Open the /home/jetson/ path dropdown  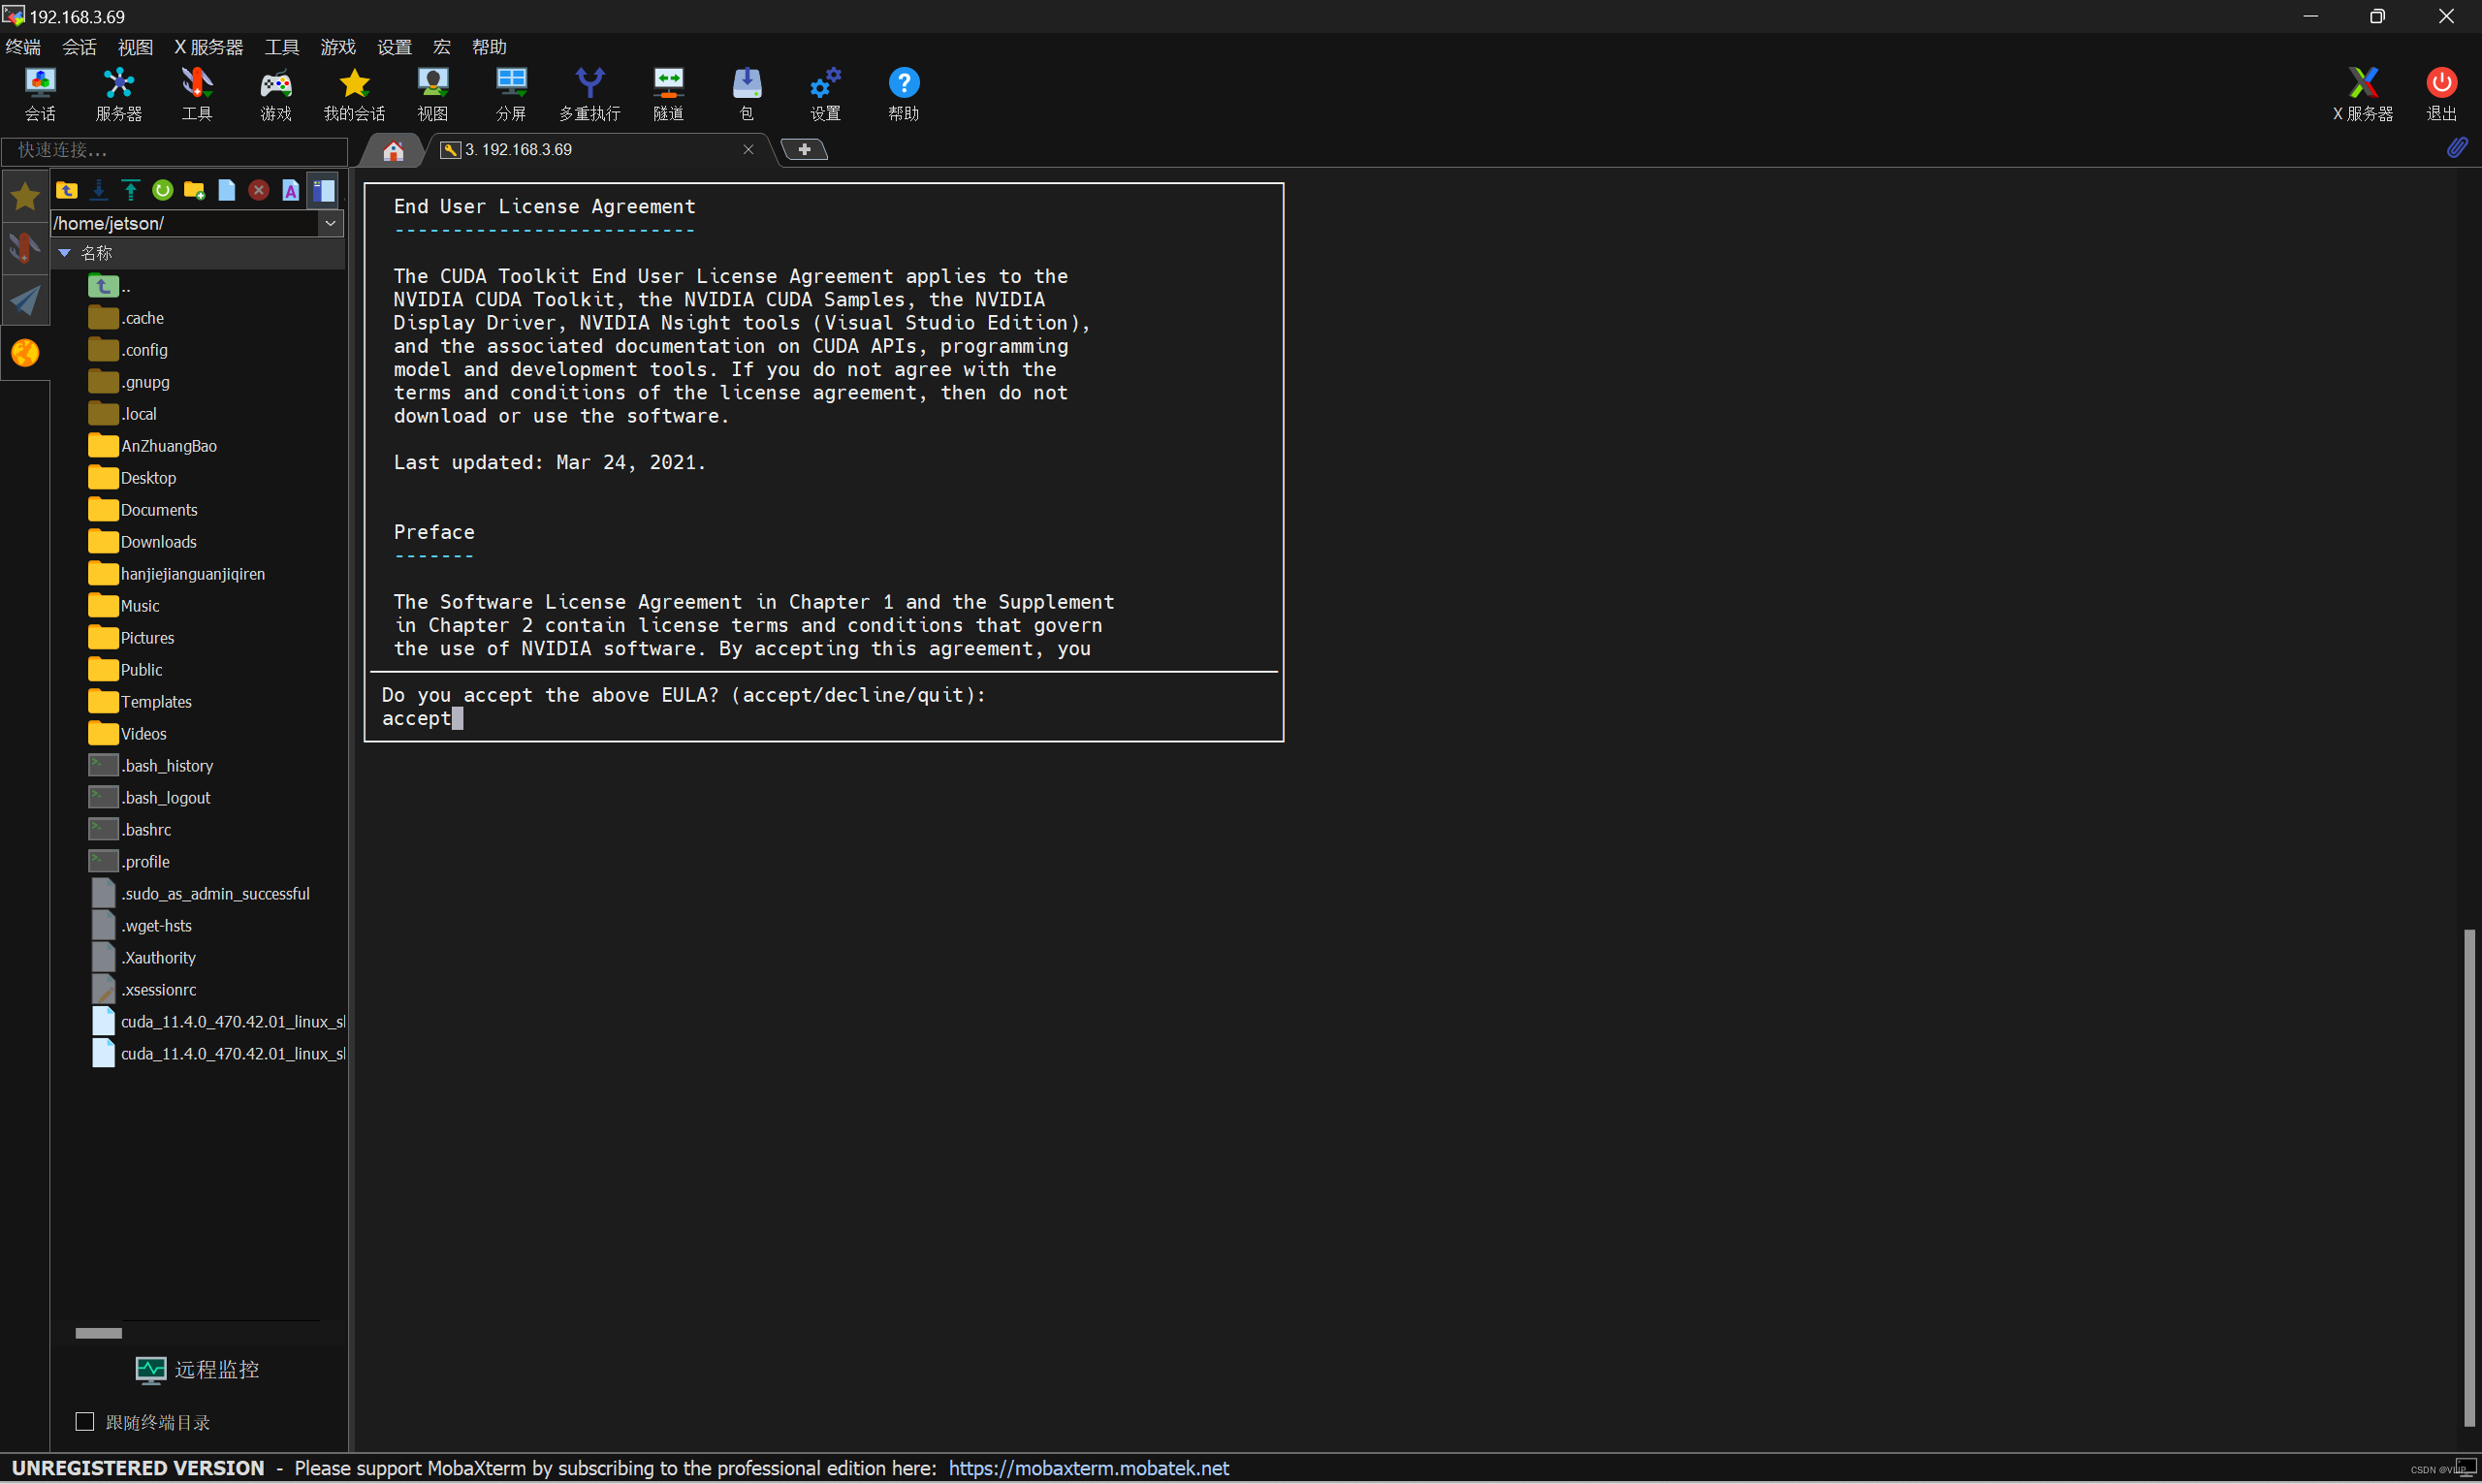[330, 223]
